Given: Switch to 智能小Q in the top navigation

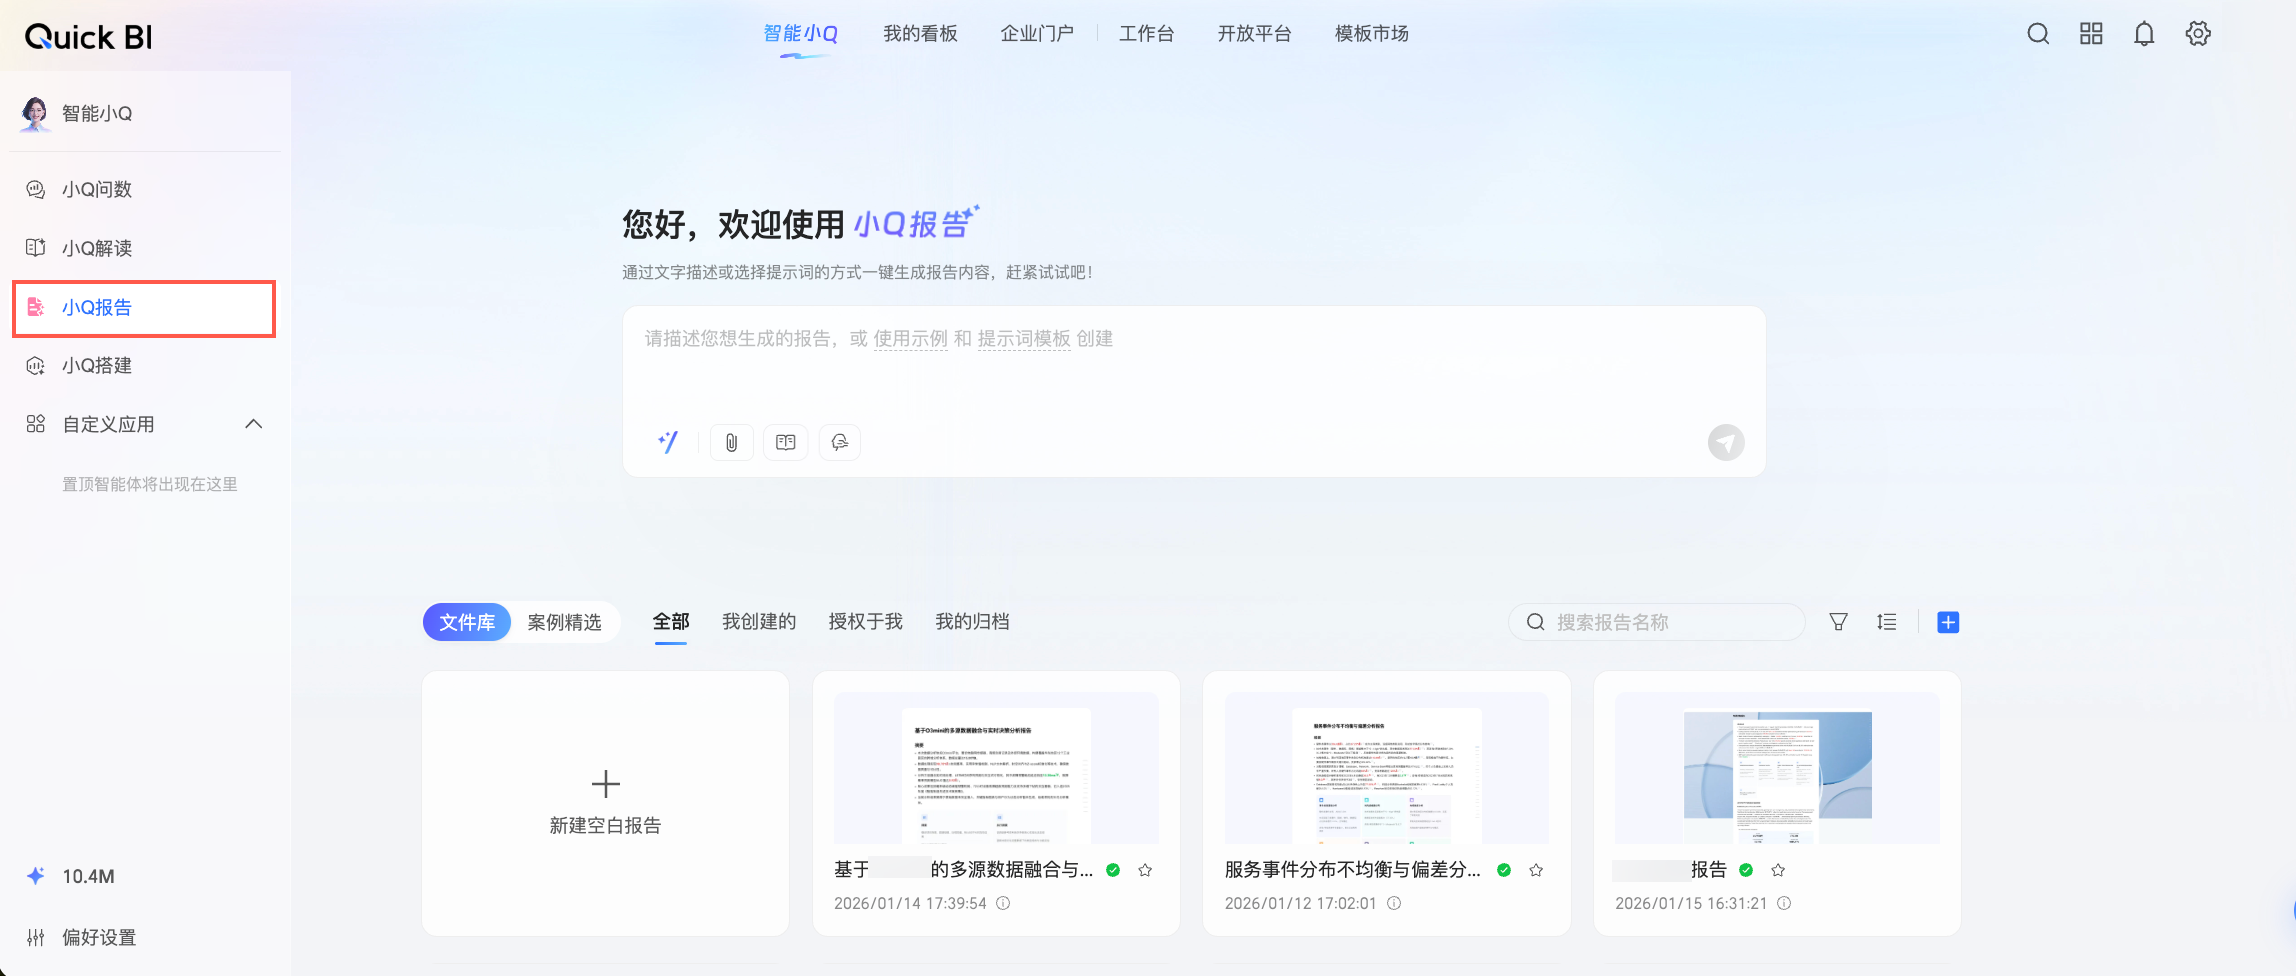Looking at the screenshot, I should click(801, 34).
